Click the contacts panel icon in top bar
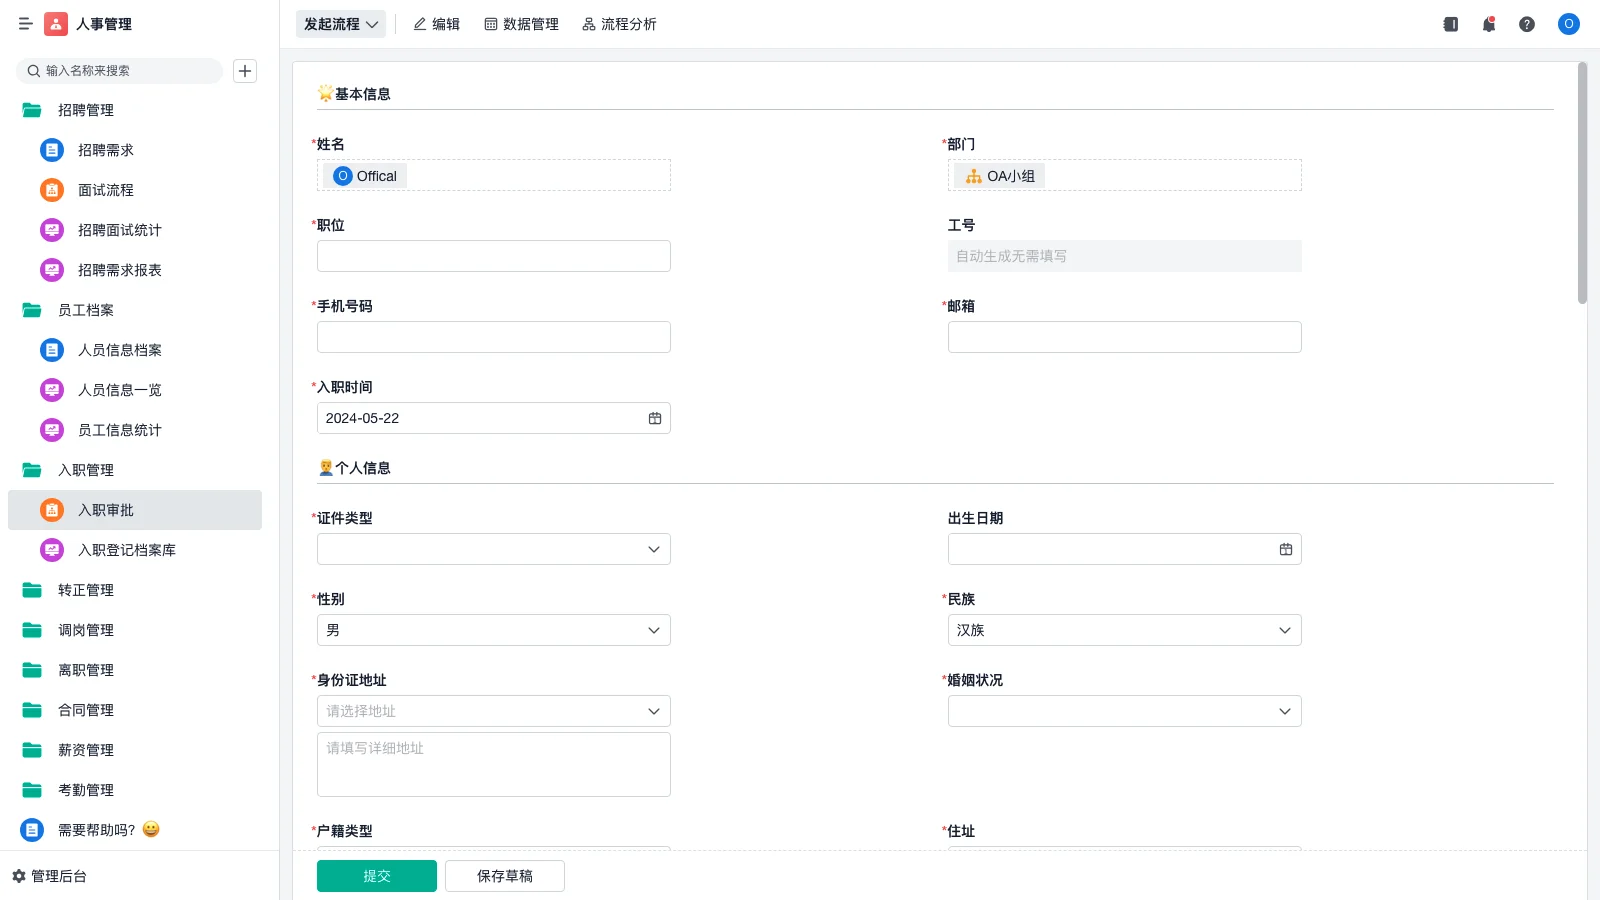Screen dimensions: 1600x900 click(x=1449, y=24)
